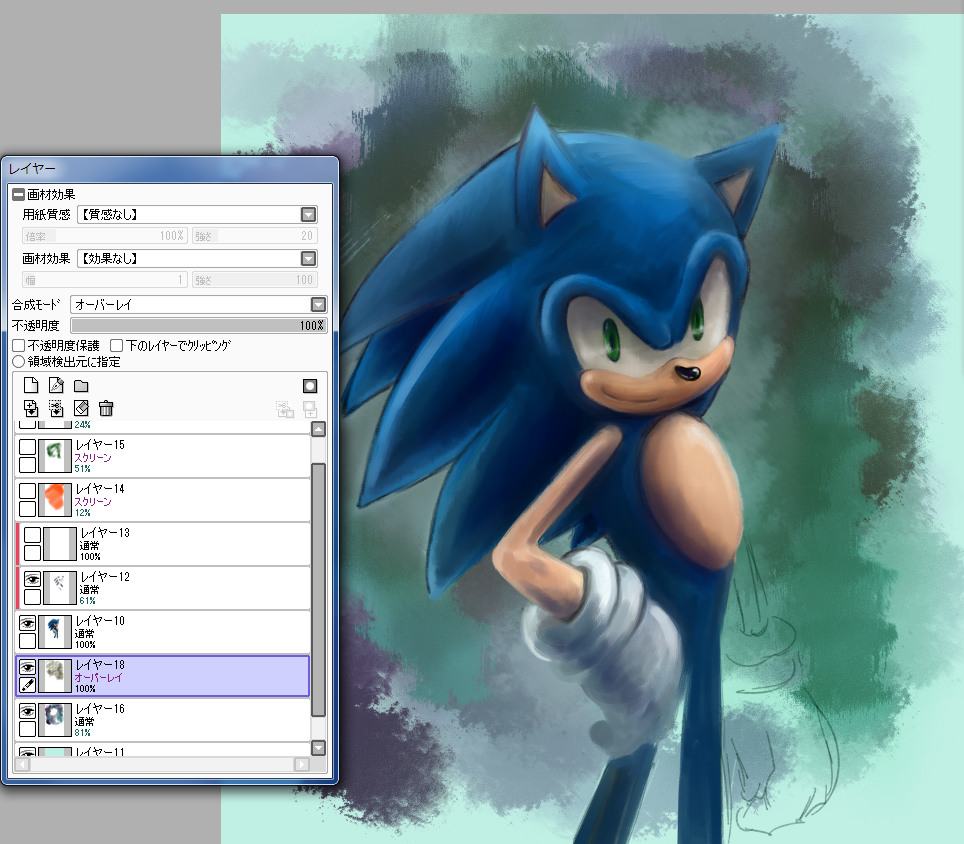Viewport: 964px width, 844px height.
Task: Show レイヤー14 using its visibility box
Action: pos(27,491)
